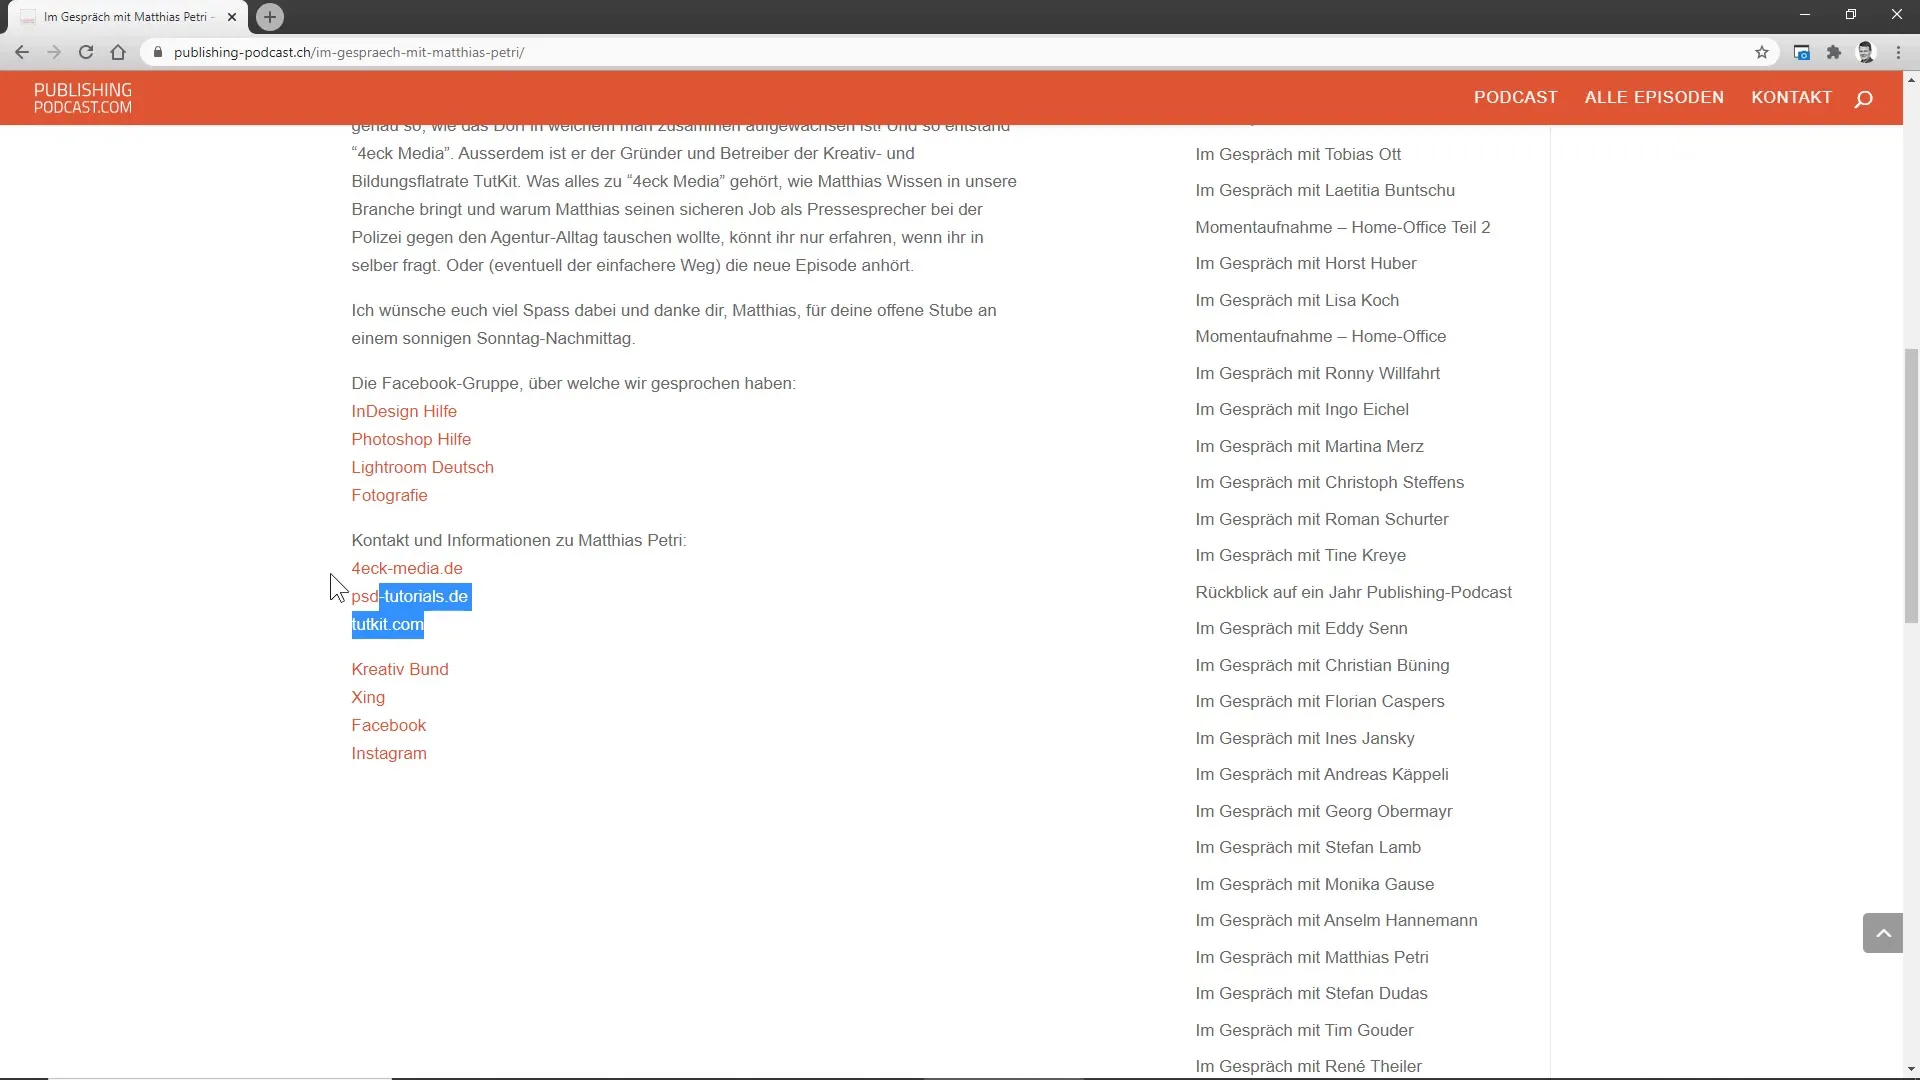Open episode Im Gespräch mit Ines Jansky
This screenshot has height=1080, width=1920.
click(x=1305, y=738)
